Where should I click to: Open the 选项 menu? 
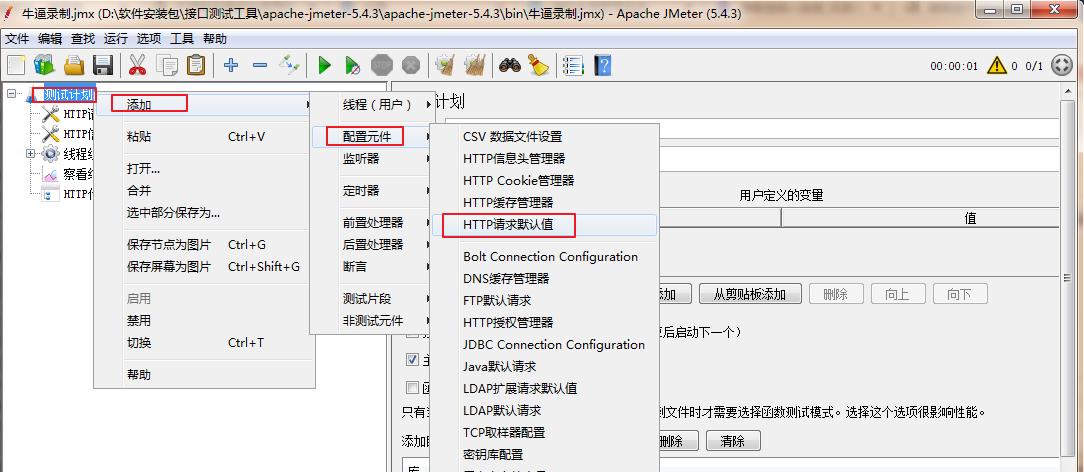click(x=149, y=39)
